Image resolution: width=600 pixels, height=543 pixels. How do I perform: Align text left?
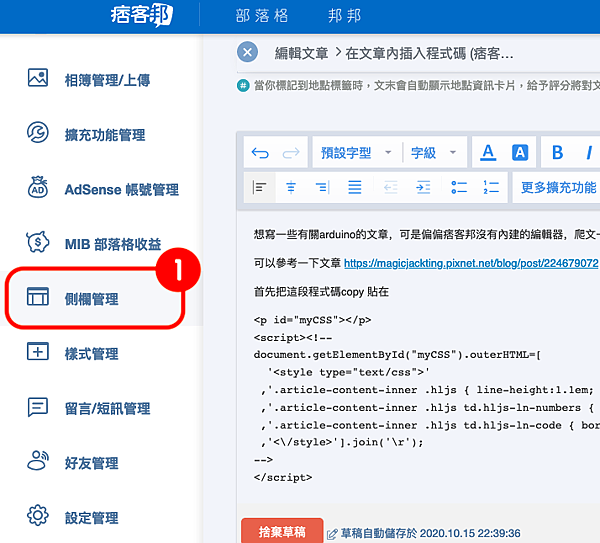(259, 188)
